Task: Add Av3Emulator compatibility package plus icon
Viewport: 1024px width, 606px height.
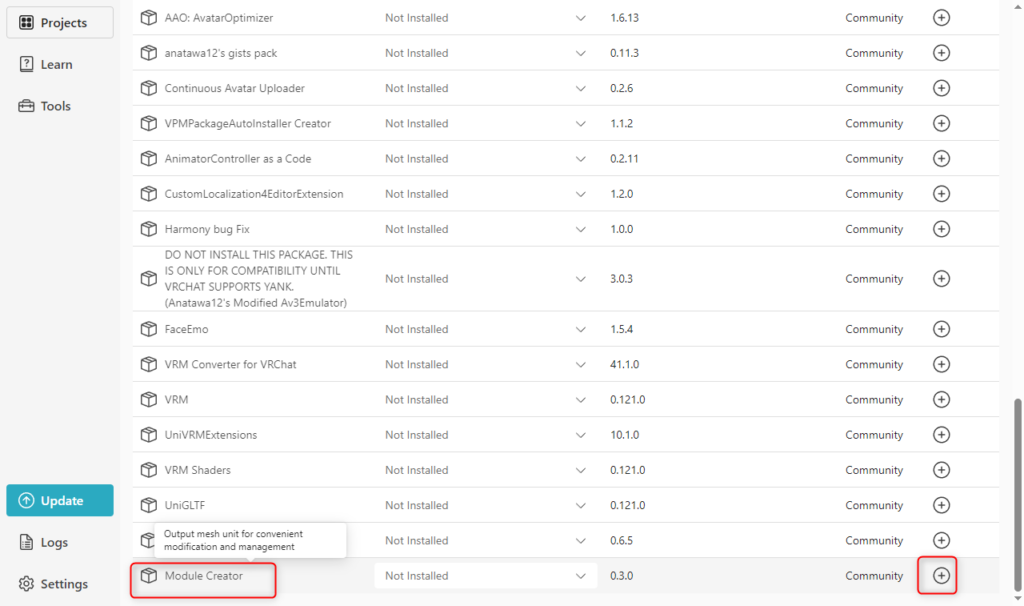Action: coord(941,279)
